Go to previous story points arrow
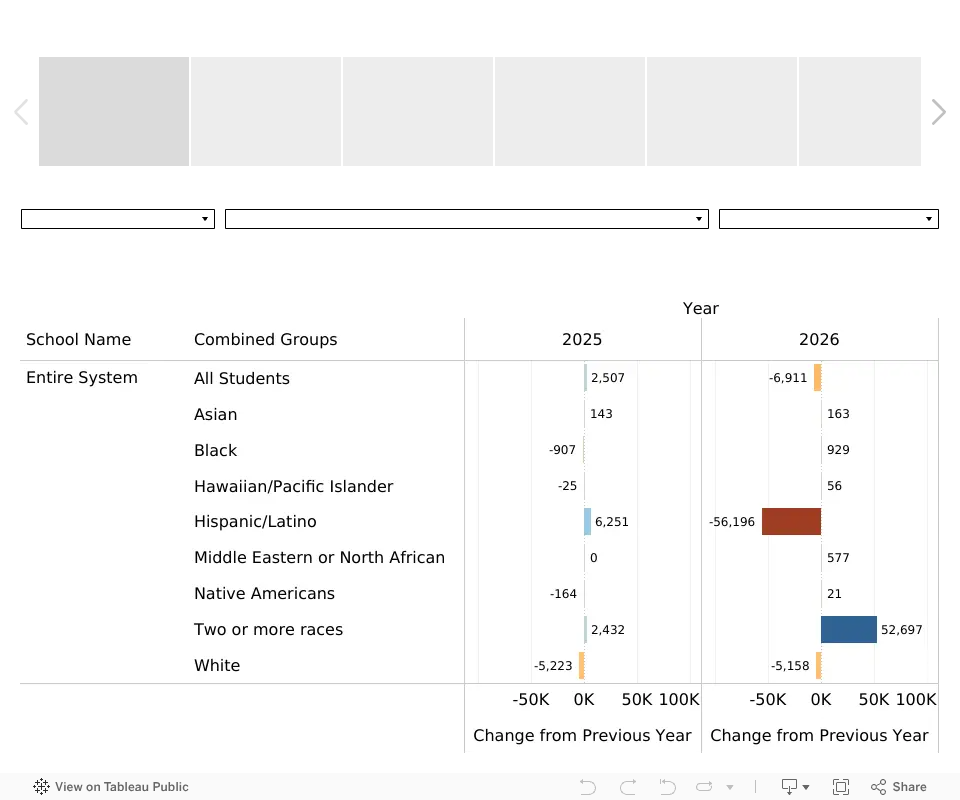Viewport: 960px width, 800px height. pyautogui.click(x=21, y=112)
